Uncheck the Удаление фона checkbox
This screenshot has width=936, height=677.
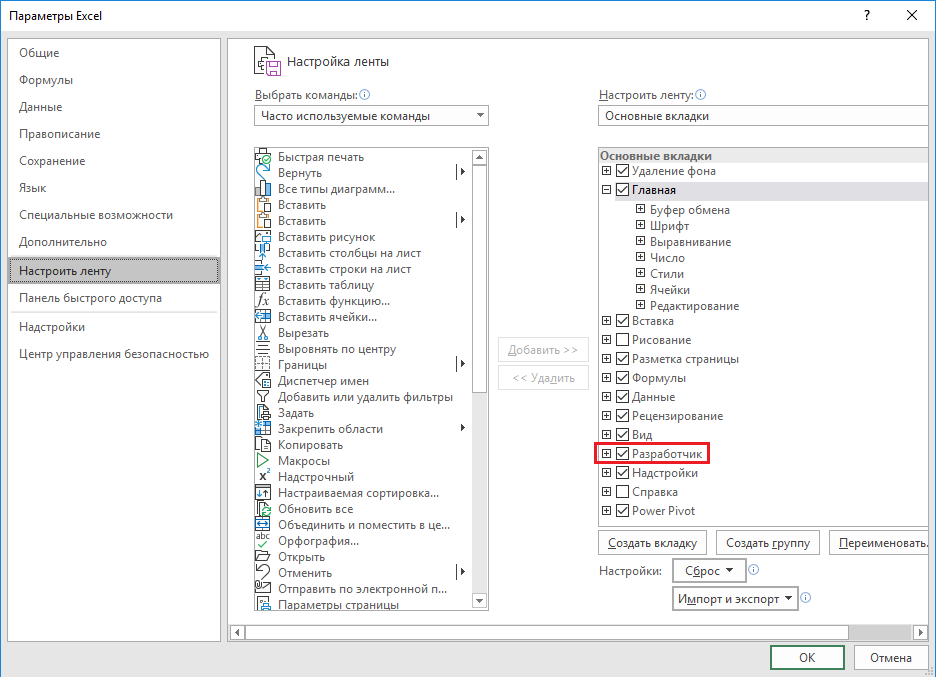[622, 171]
